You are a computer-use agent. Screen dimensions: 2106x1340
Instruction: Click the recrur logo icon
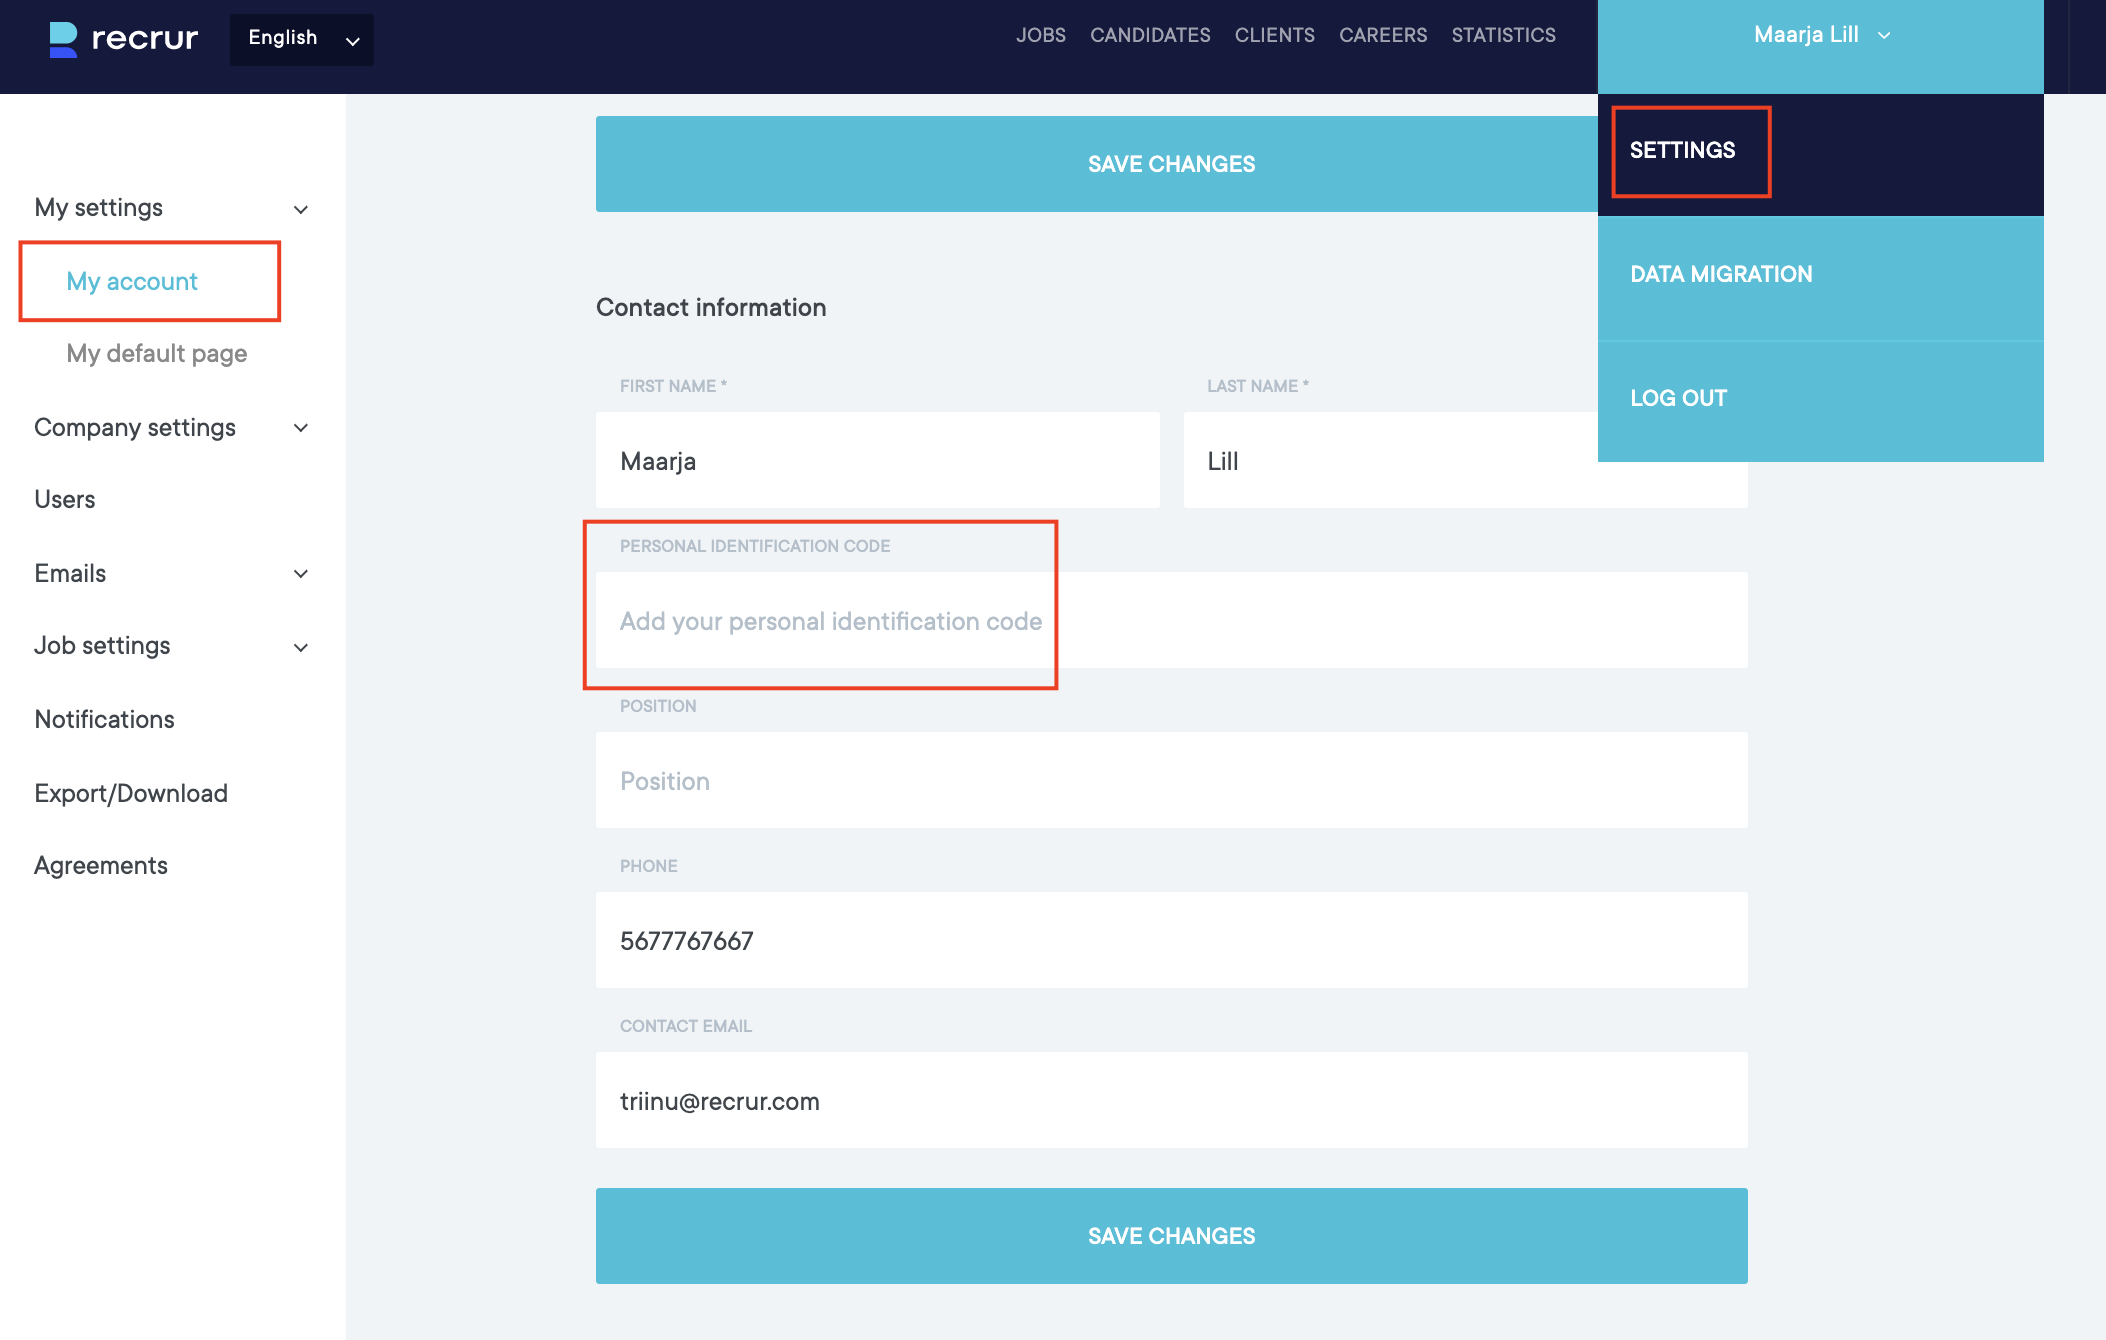click(x=63, y=39)
